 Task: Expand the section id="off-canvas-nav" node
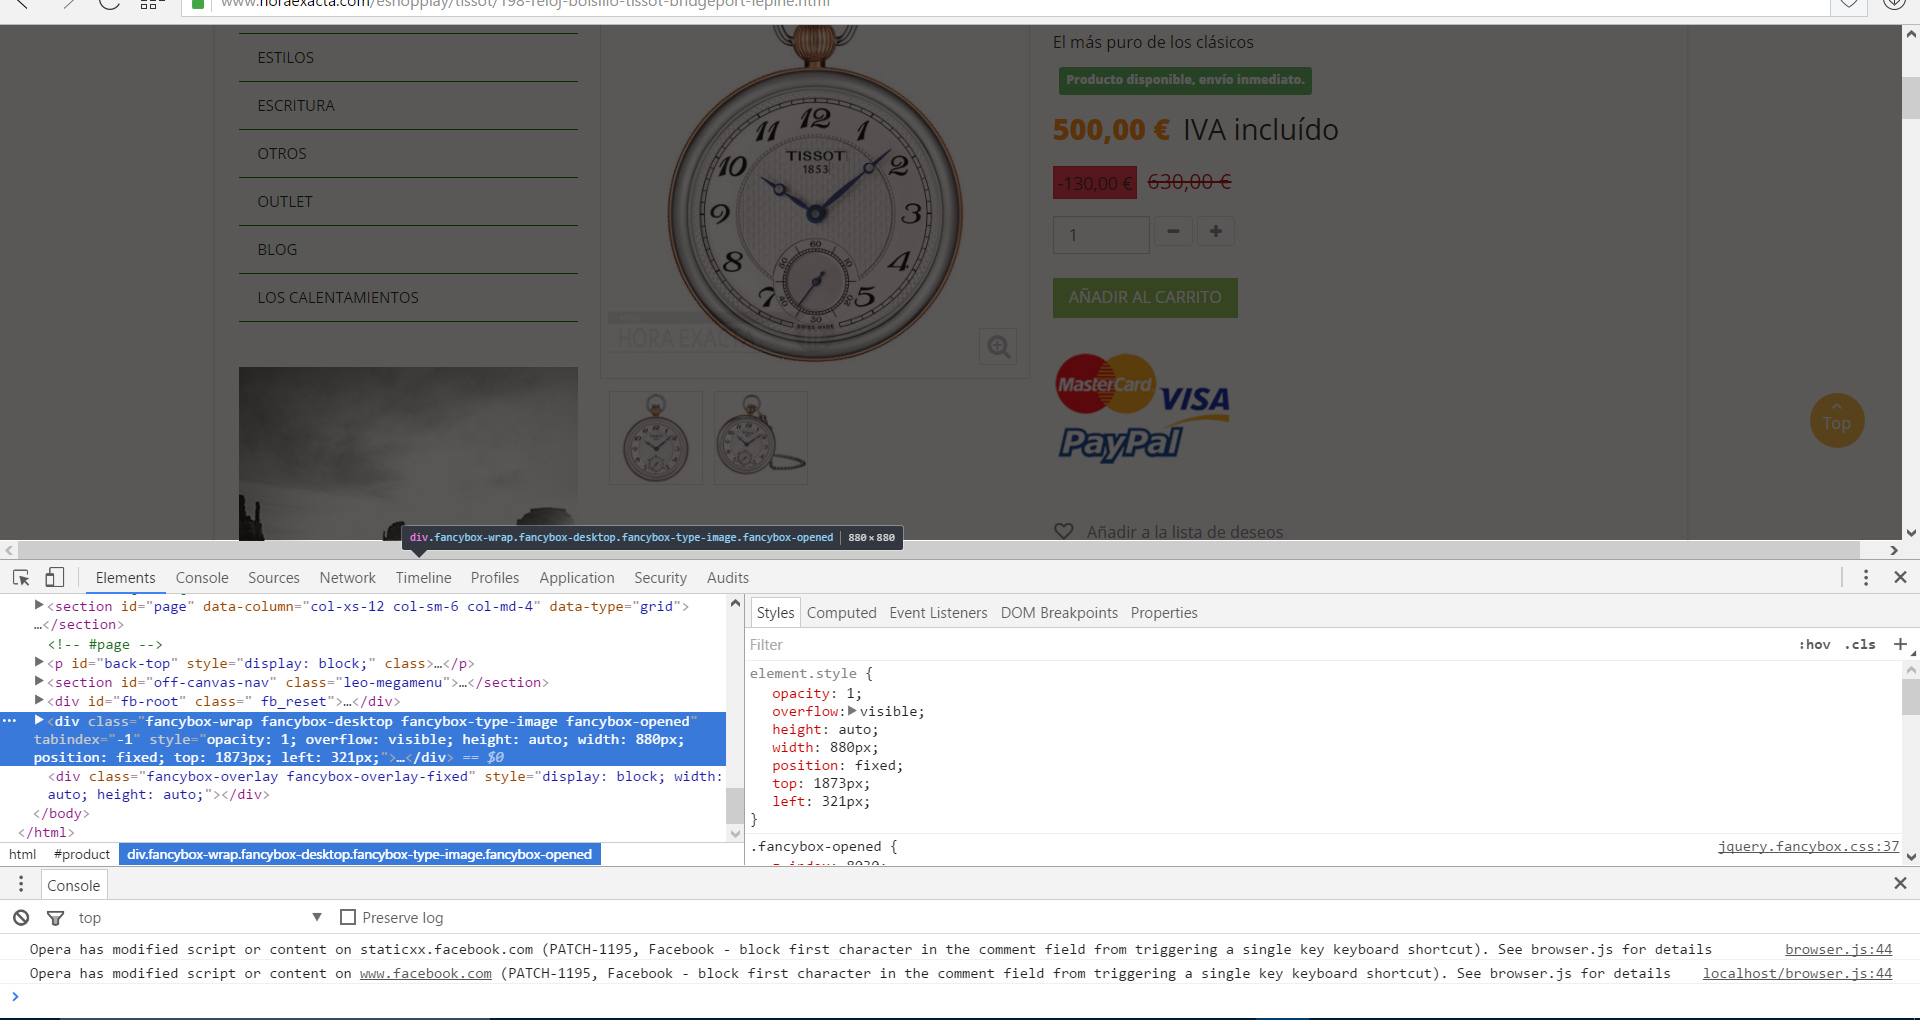tap(39, 681)
